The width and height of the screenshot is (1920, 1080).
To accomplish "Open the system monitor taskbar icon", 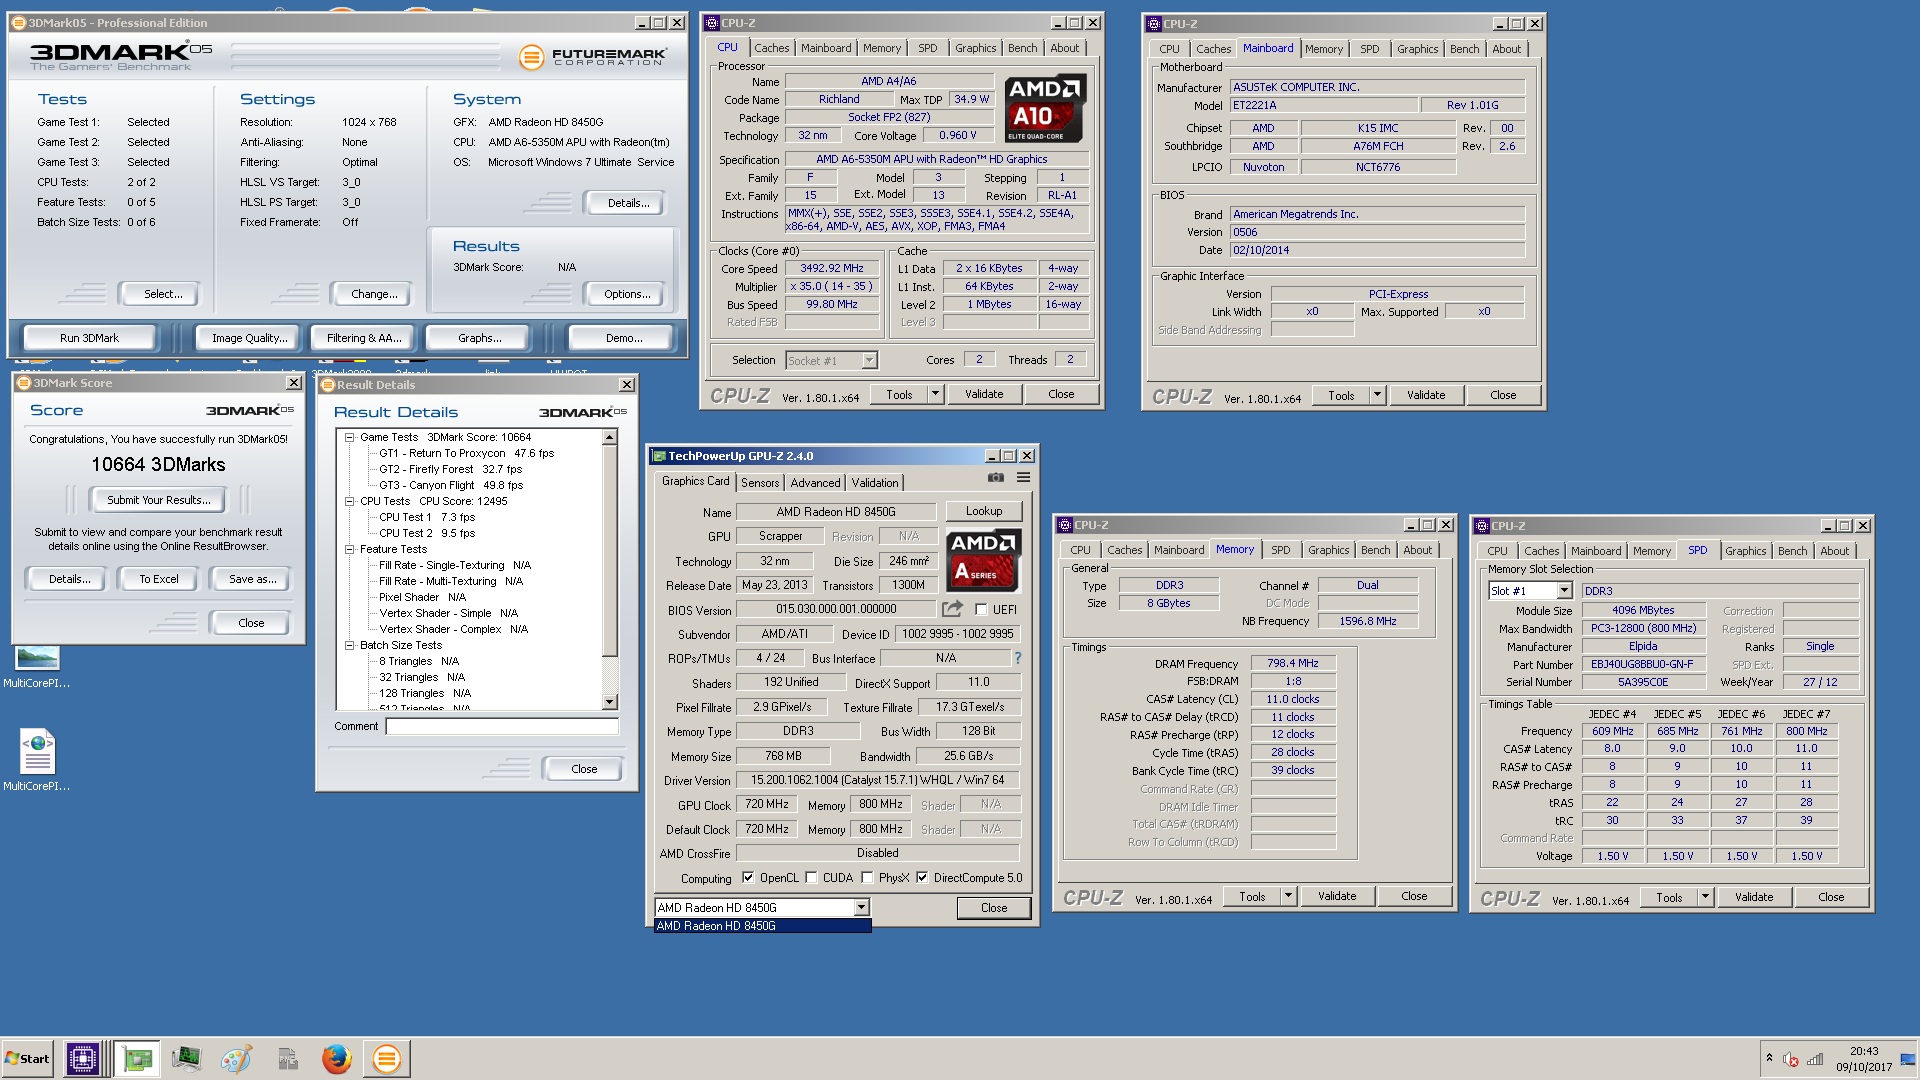I will click(x=186, y=1058).
